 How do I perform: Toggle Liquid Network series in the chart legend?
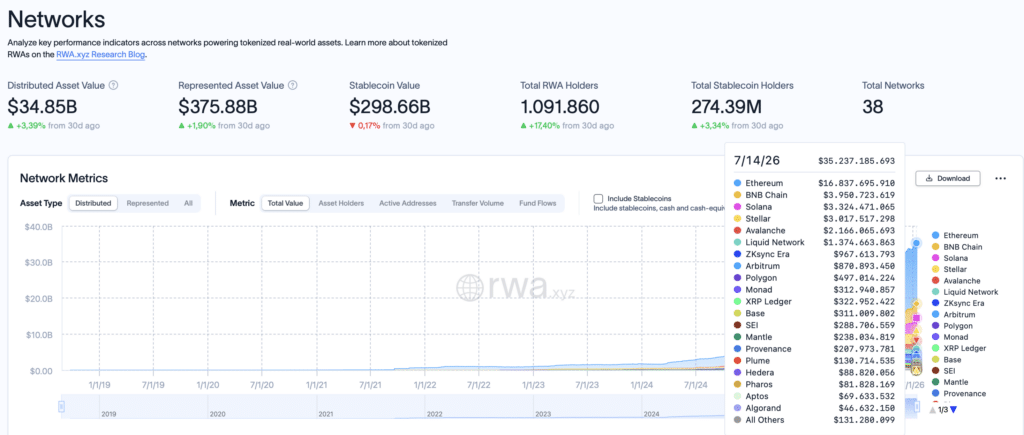click(x=965, y=292)
